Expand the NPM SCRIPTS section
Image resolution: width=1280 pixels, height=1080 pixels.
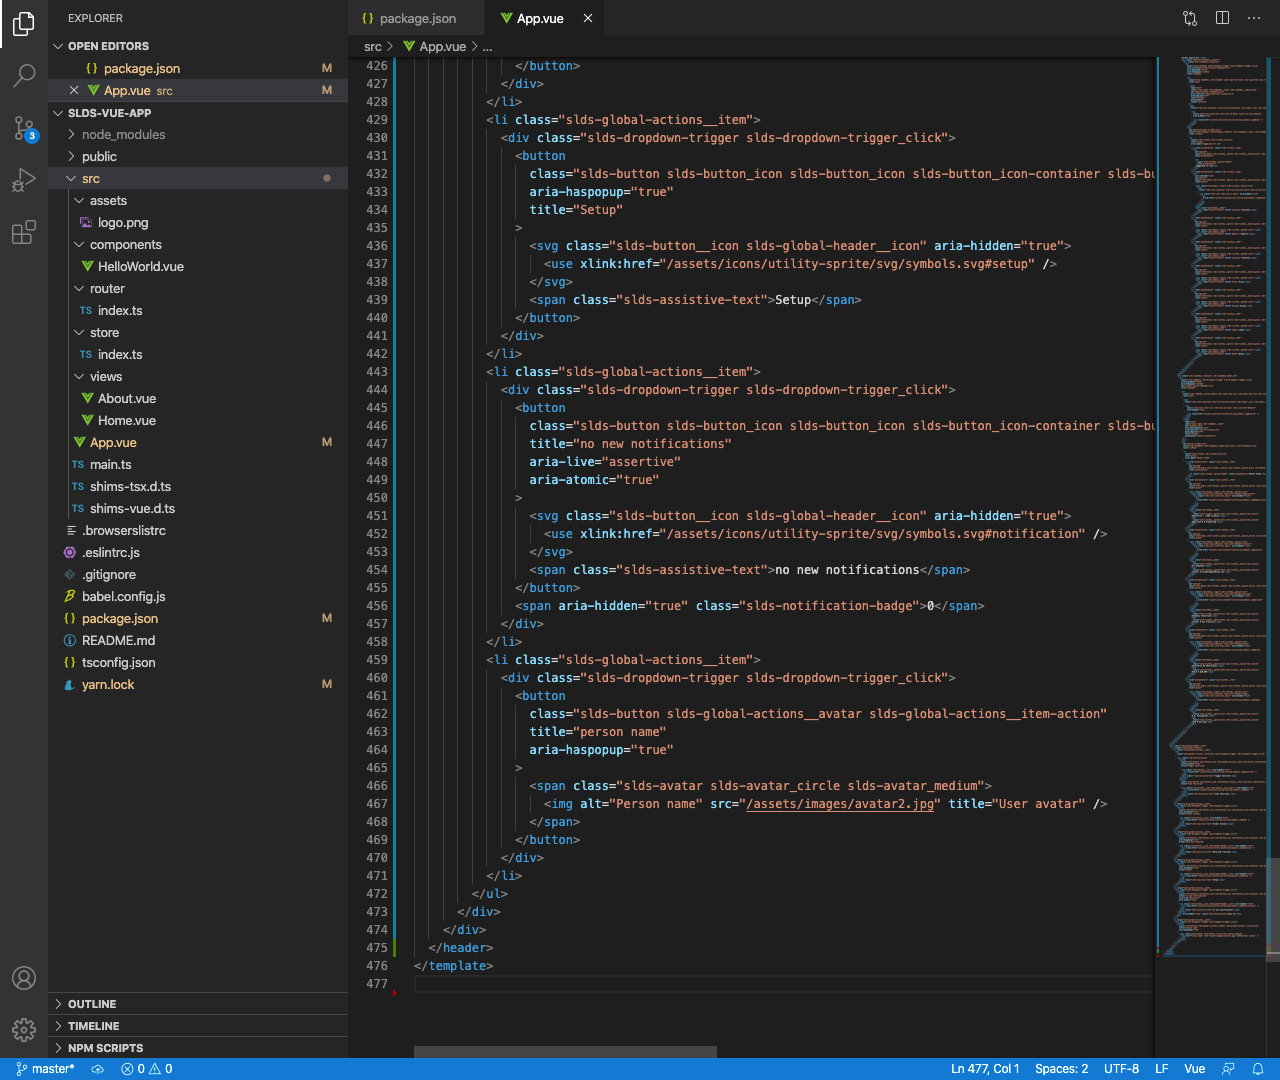(105, 1048)
